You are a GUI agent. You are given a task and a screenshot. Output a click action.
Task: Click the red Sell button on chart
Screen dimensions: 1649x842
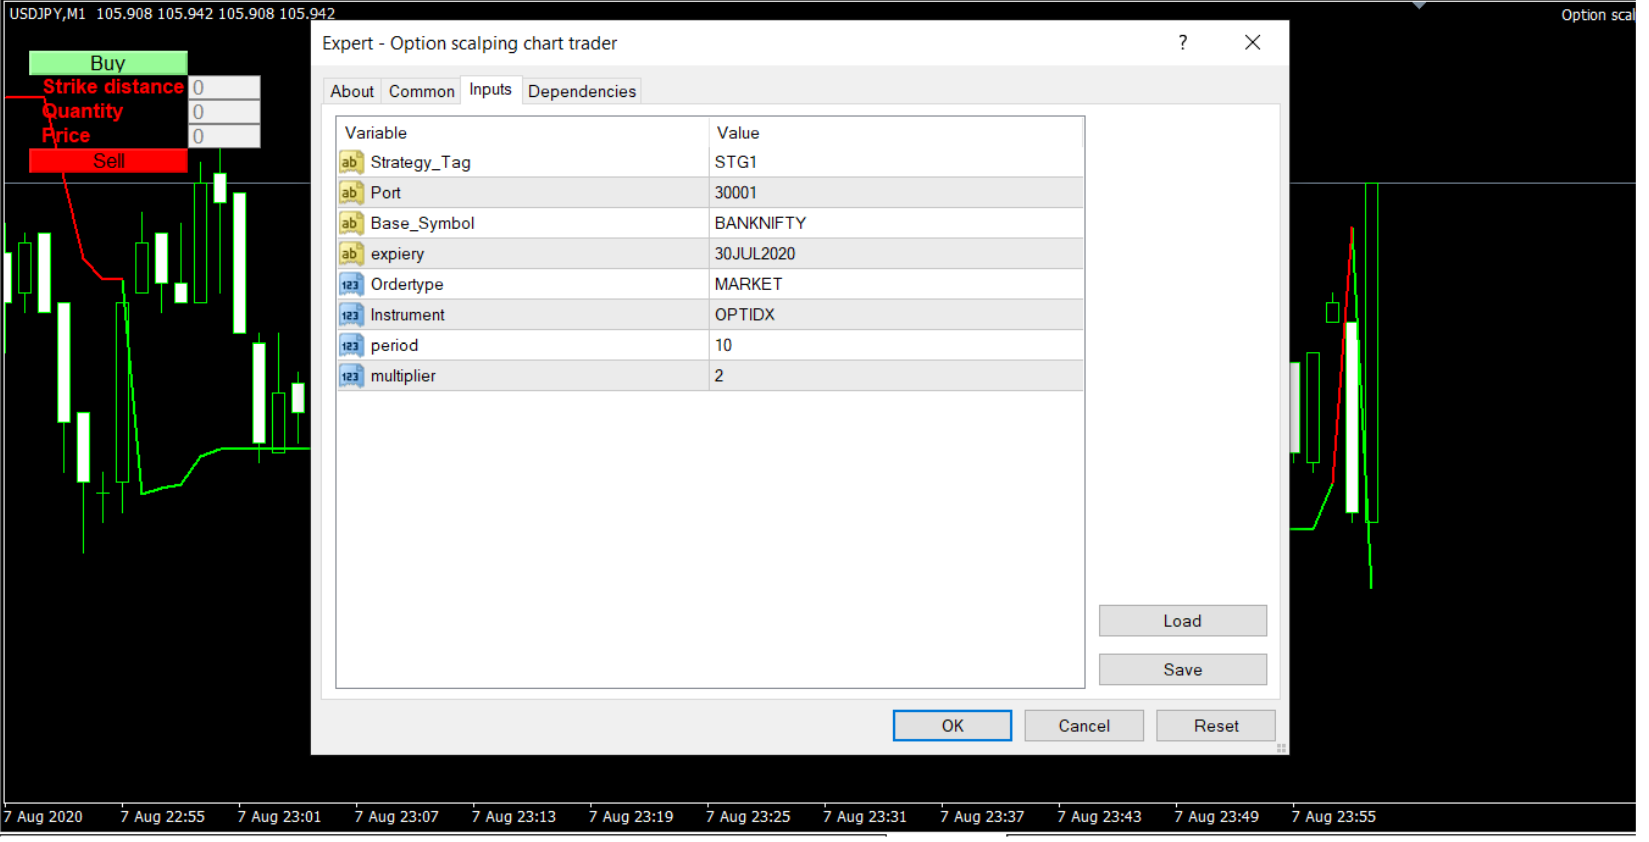click(x=108, y=161)
